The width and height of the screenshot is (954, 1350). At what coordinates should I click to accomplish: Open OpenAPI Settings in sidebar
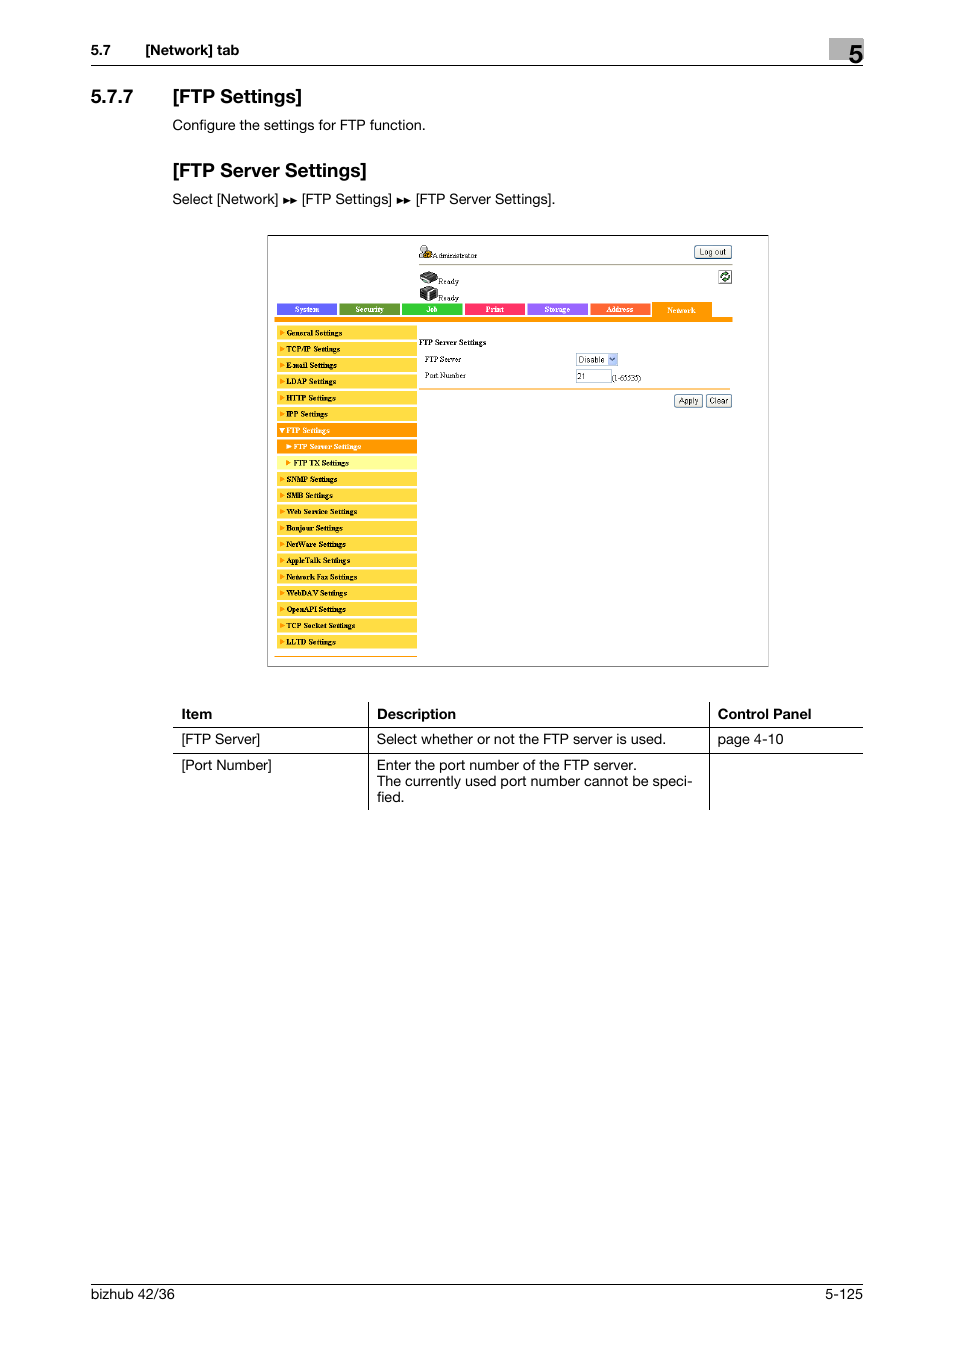pos(347,609)
